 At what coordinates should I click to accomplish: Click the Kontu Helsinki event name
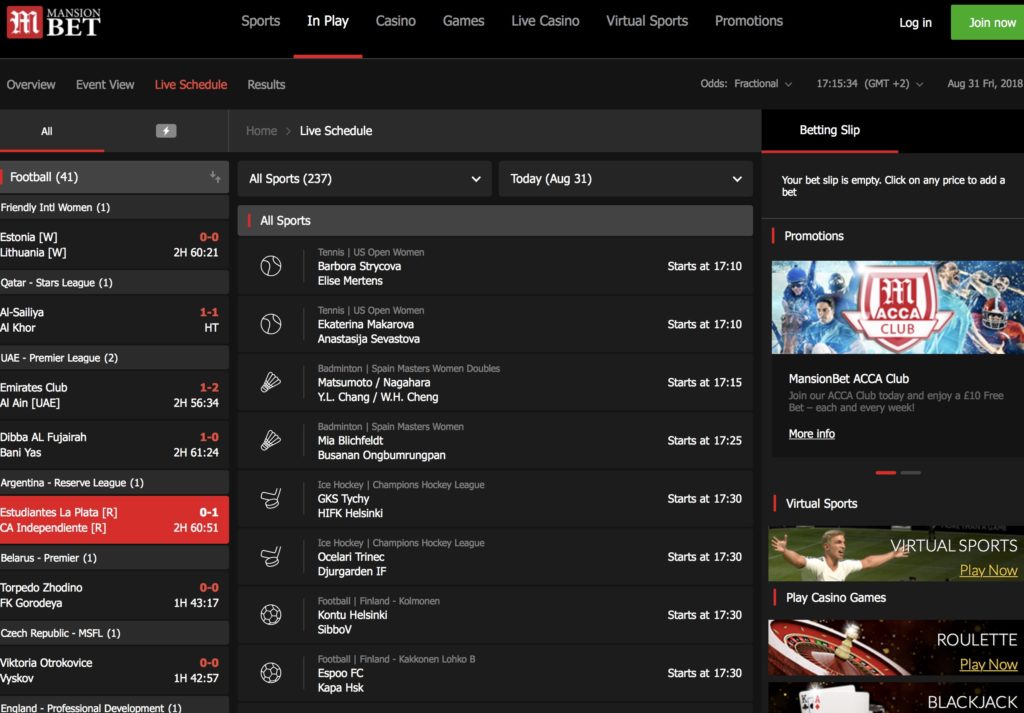[352, 615]
